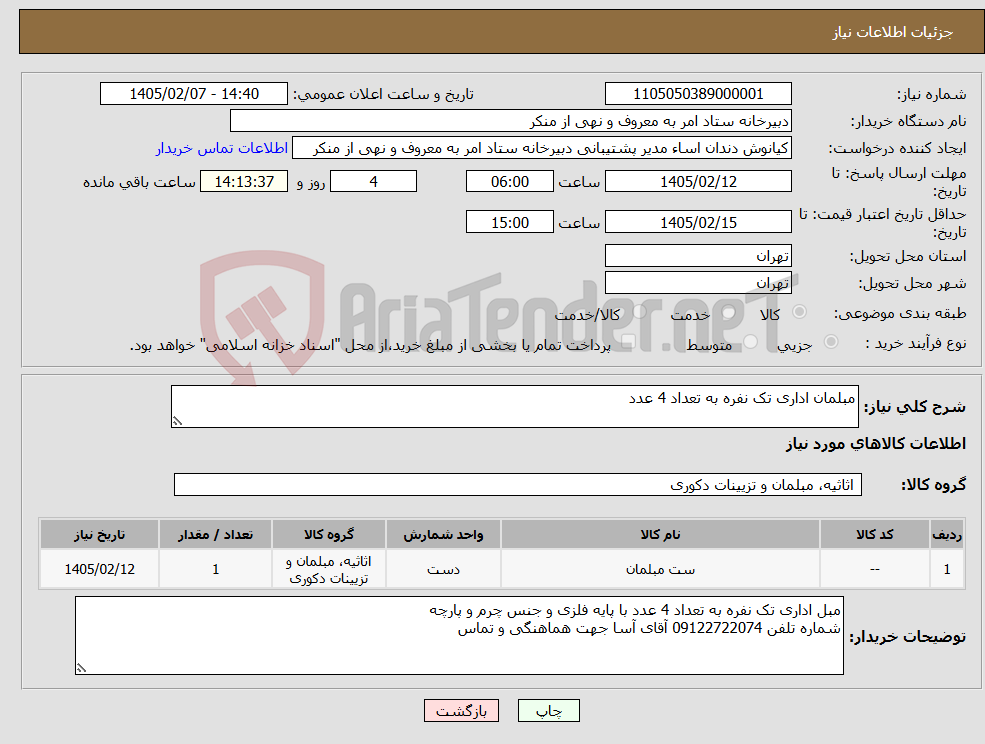Screen dimensions: 985x744
Task: Select the کالا/خدمت radio button
Action: click(x=639, y=312)
